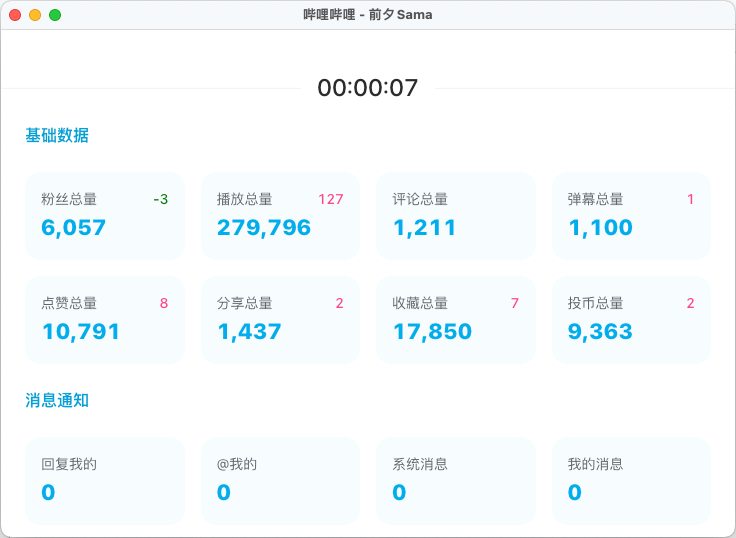Click the 消息通知 section heading
This screenshot has height=538, width=736.
pyautogui.click(x=57, y=400)
